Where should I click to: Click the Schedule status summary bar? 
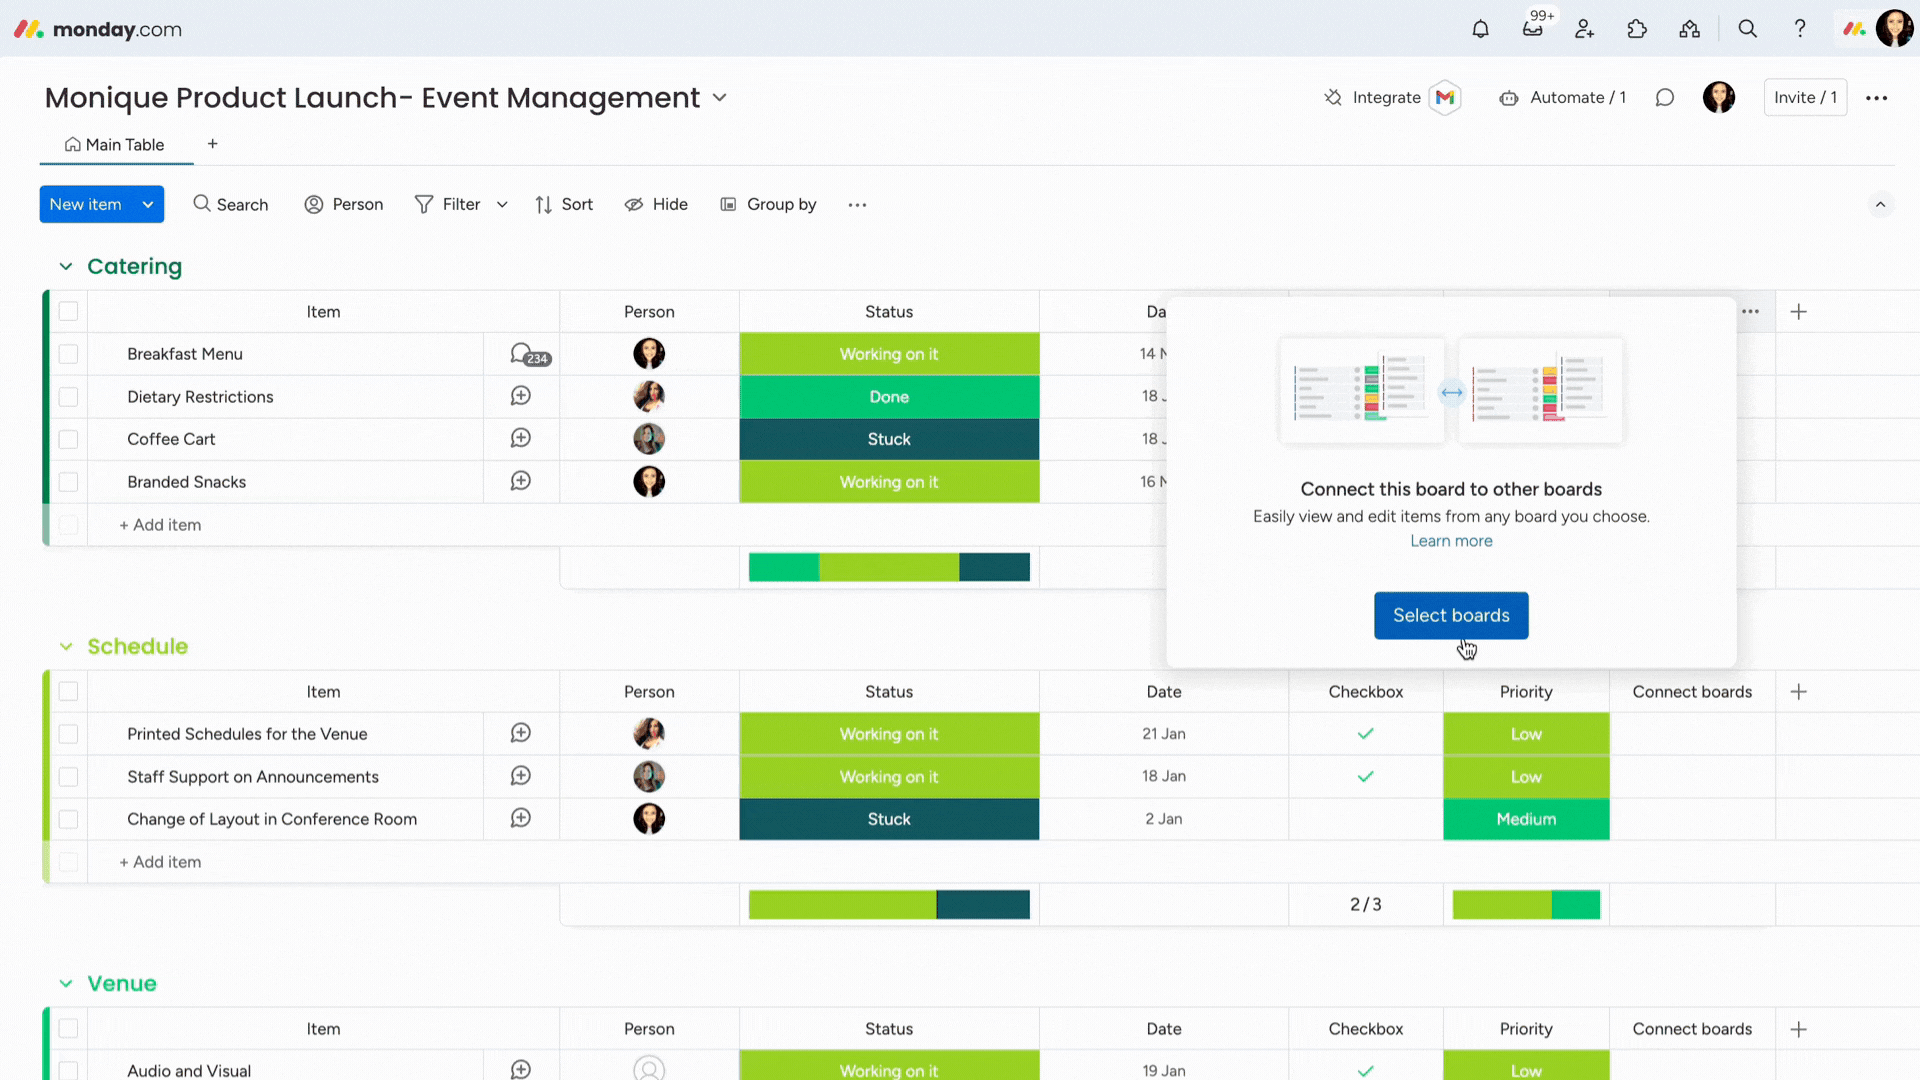coord(889,904)
